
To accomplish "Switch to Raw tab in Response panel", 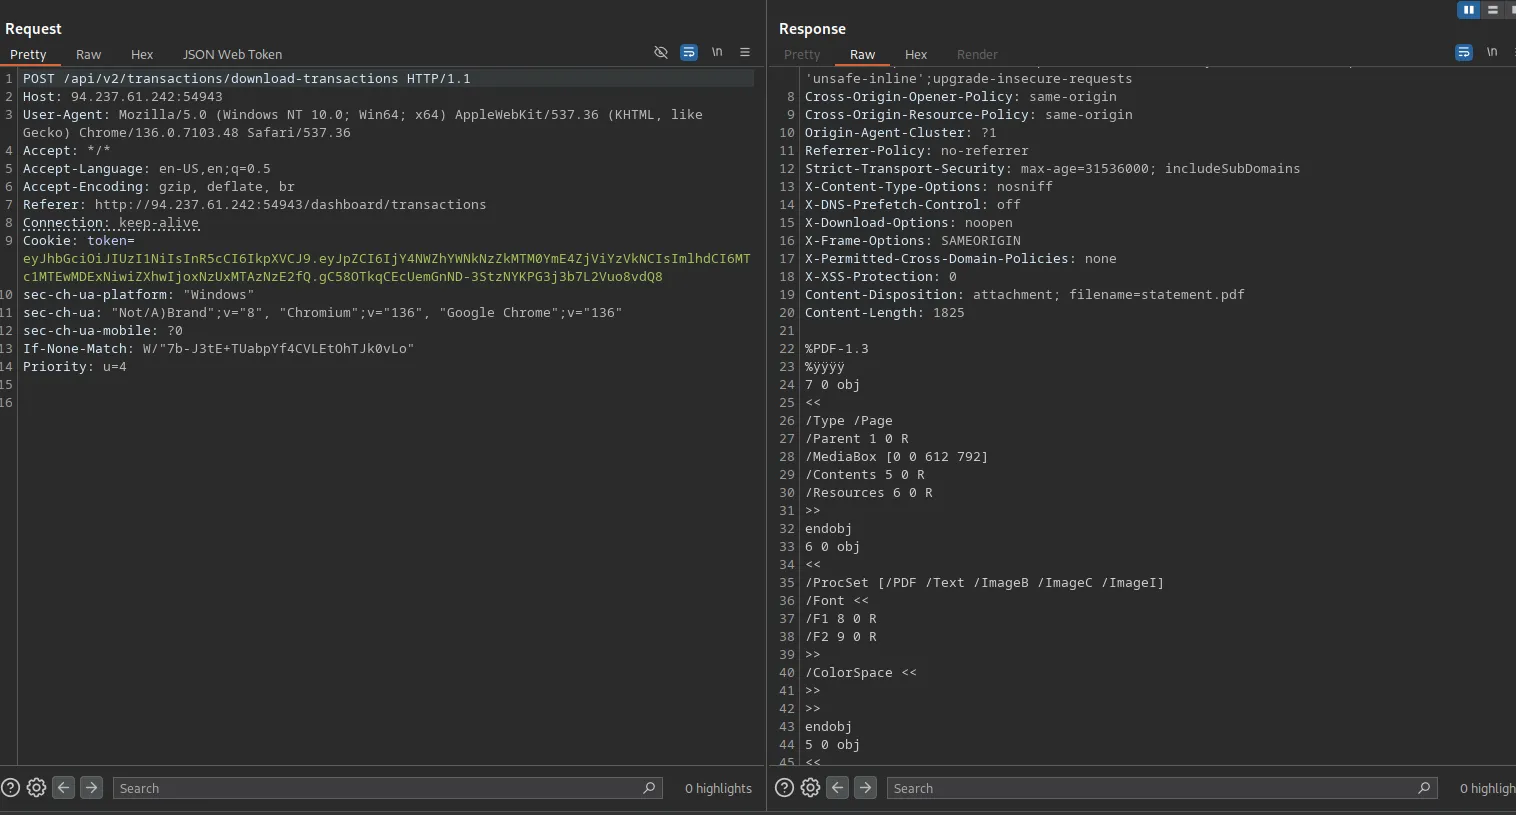I will pyautogui.click(x=862, y=55).
